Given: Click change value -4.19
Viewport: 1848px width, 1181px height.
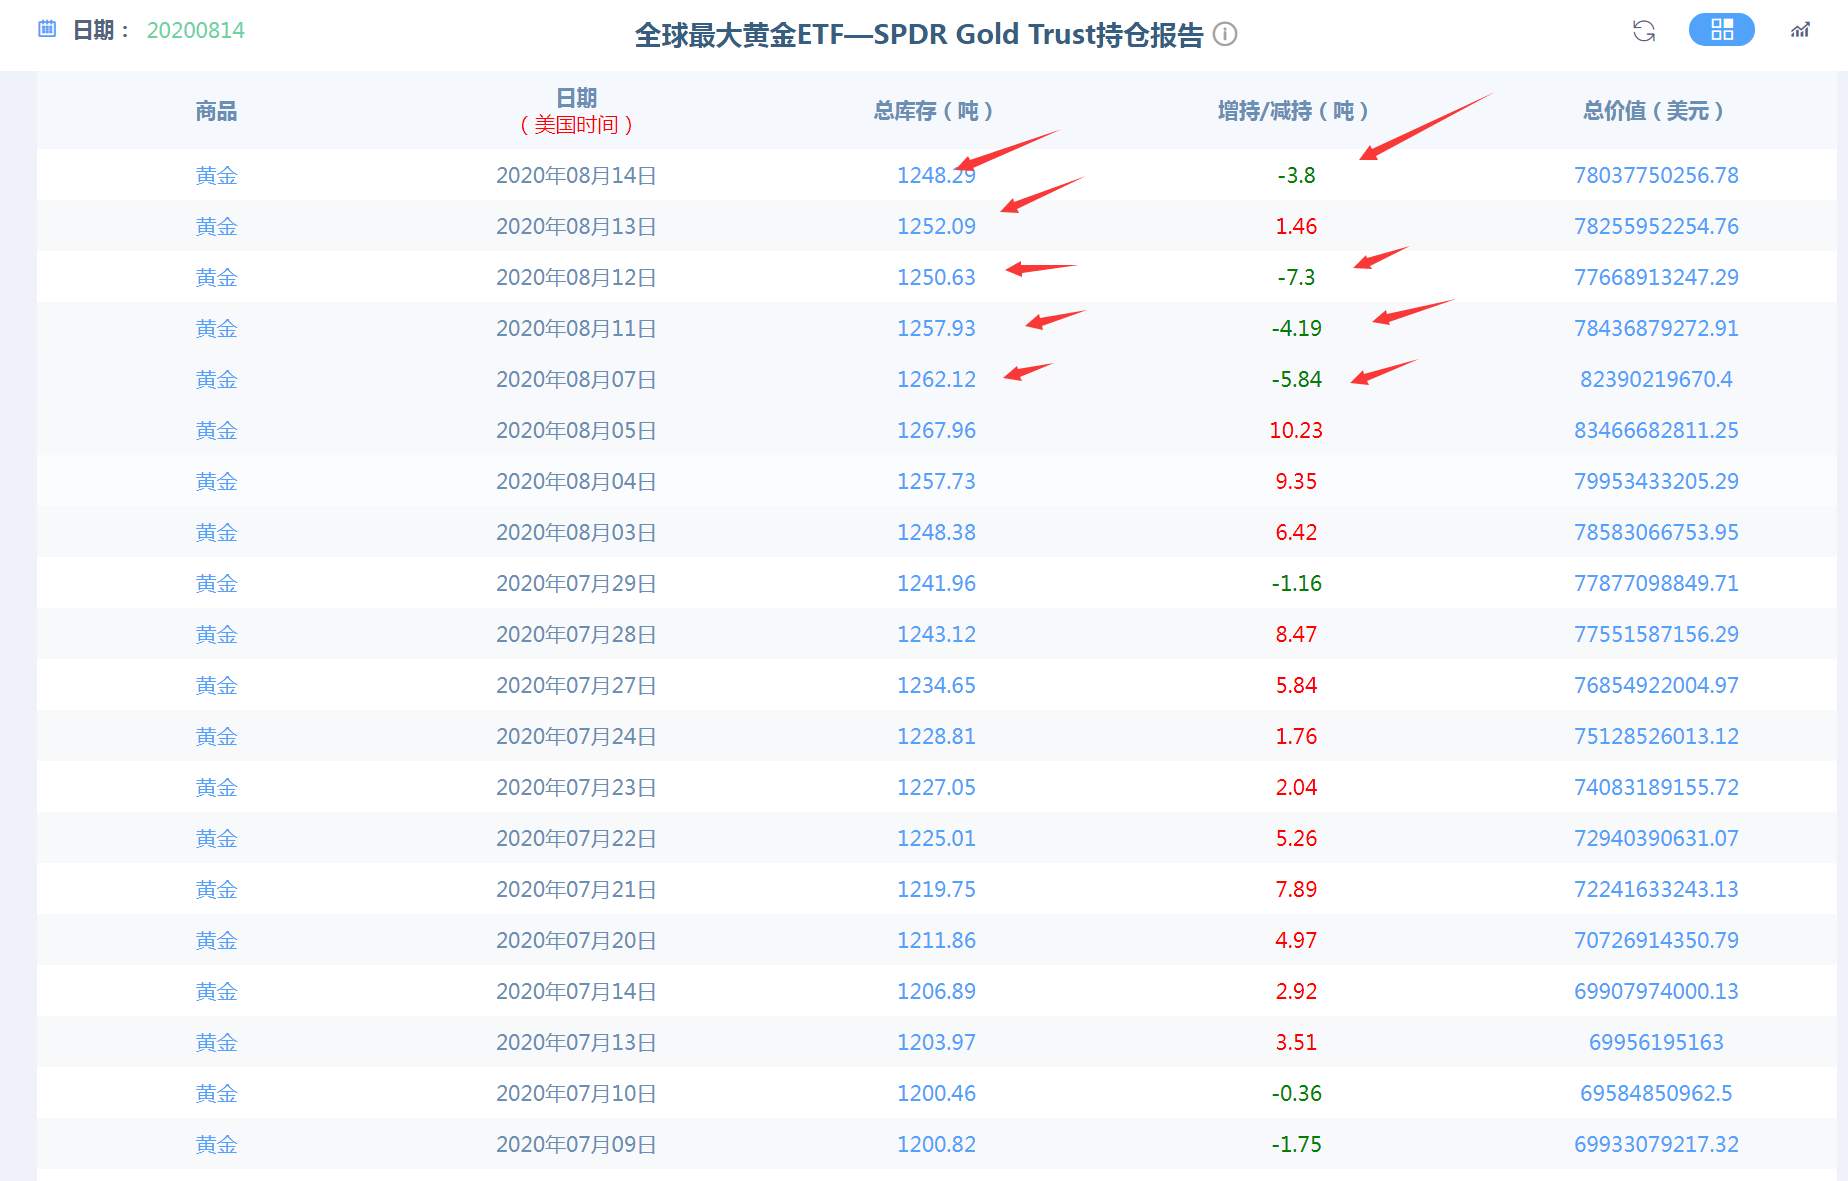Looking at the screenshot, I should click(x=1296, y=329).
